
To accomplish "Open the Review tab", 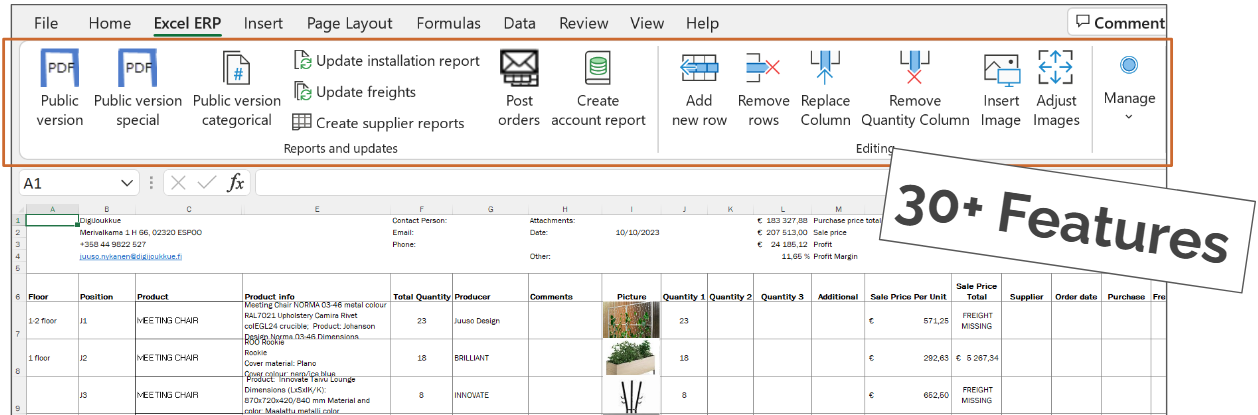I will tap(584, 22).
